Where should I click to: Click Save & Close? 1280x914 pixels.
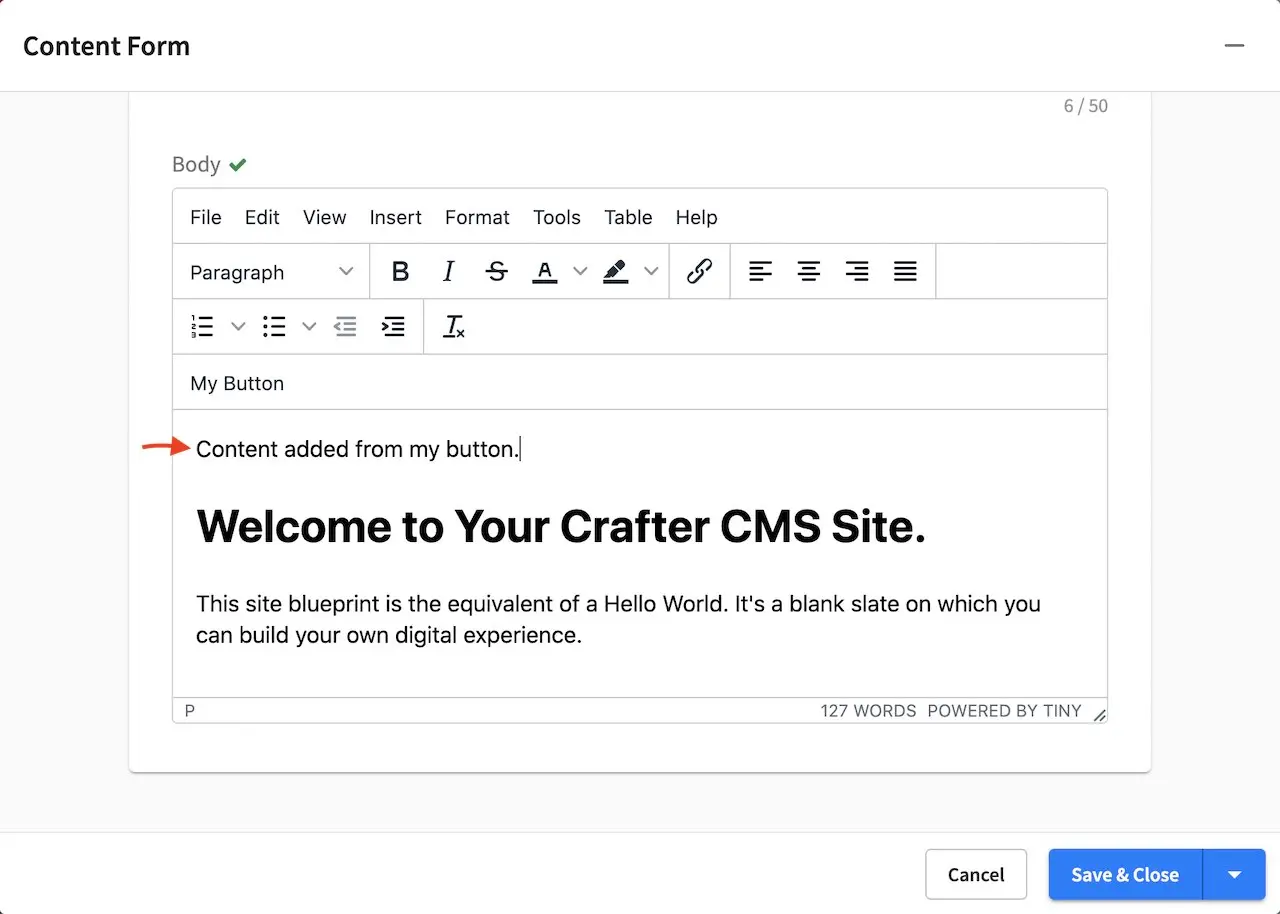pos(1125,875)
